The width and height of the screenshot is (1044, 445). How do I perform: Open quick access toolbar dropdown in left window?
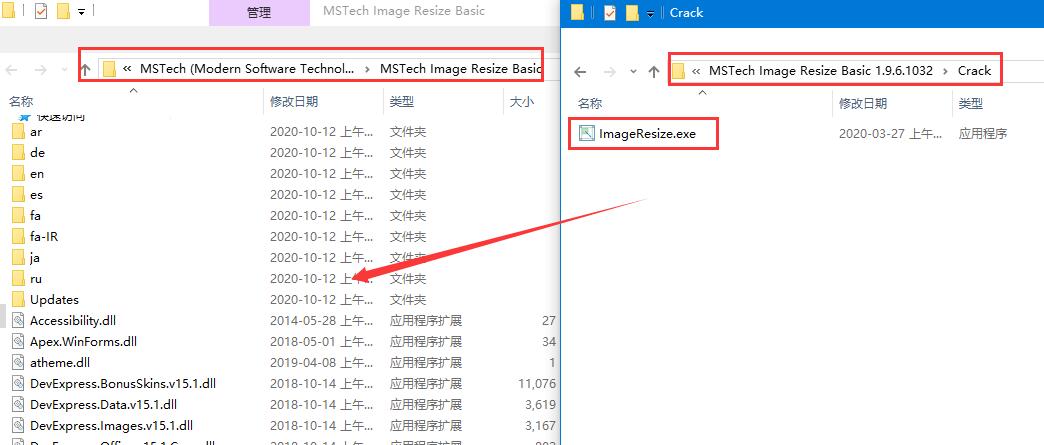[81, 13]
